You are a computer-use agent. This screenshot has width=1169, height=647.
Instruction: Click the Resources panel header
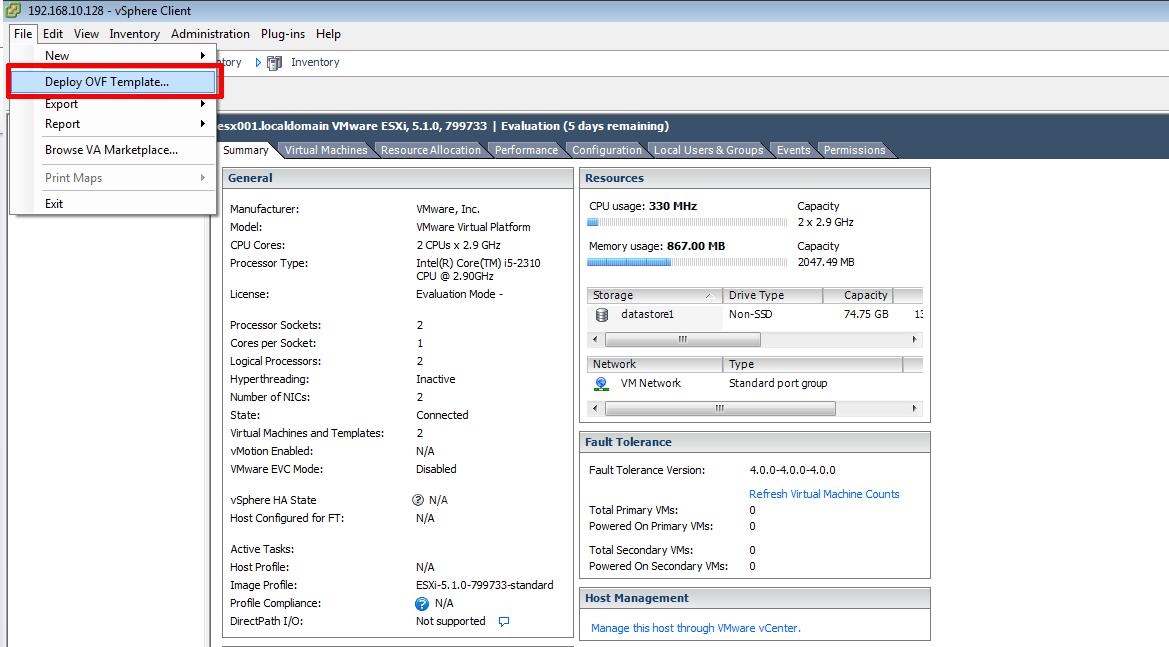pos(754,179)
